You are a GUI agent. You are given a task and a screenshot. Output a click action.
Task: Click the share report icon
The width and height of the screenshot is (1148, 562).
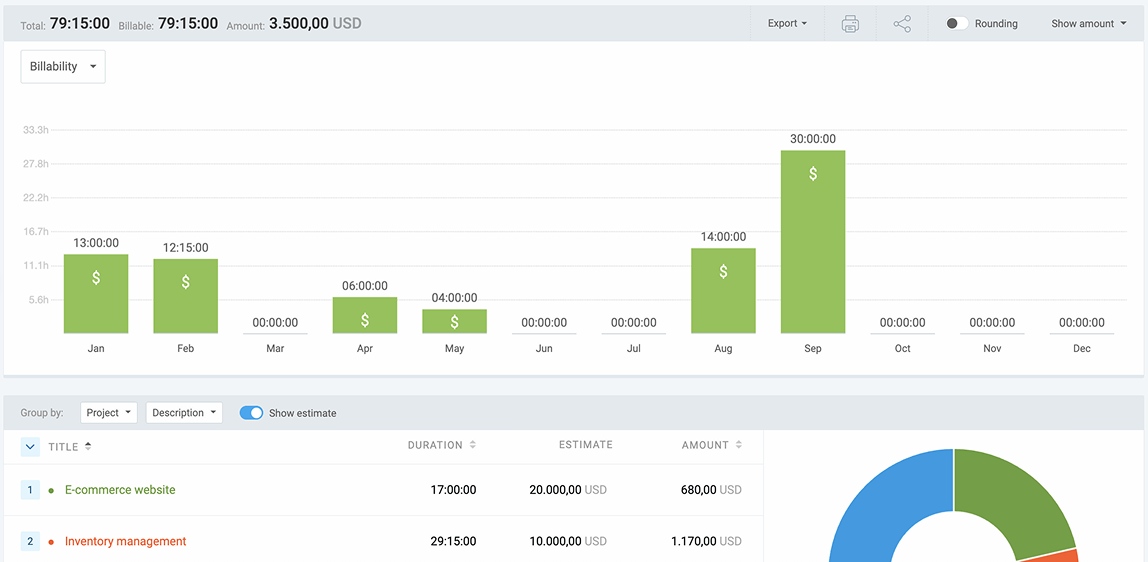[x=902, y=24]
